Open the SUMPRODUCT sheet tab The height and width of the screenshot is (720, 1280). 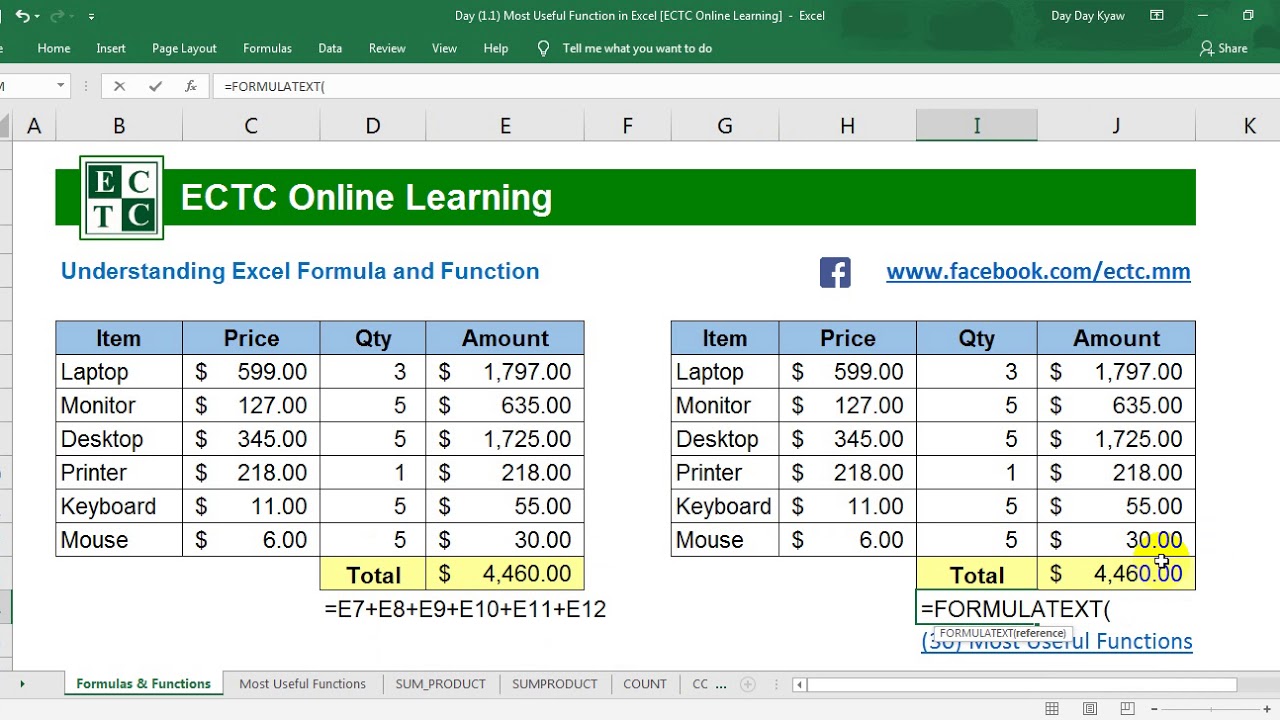554,684
